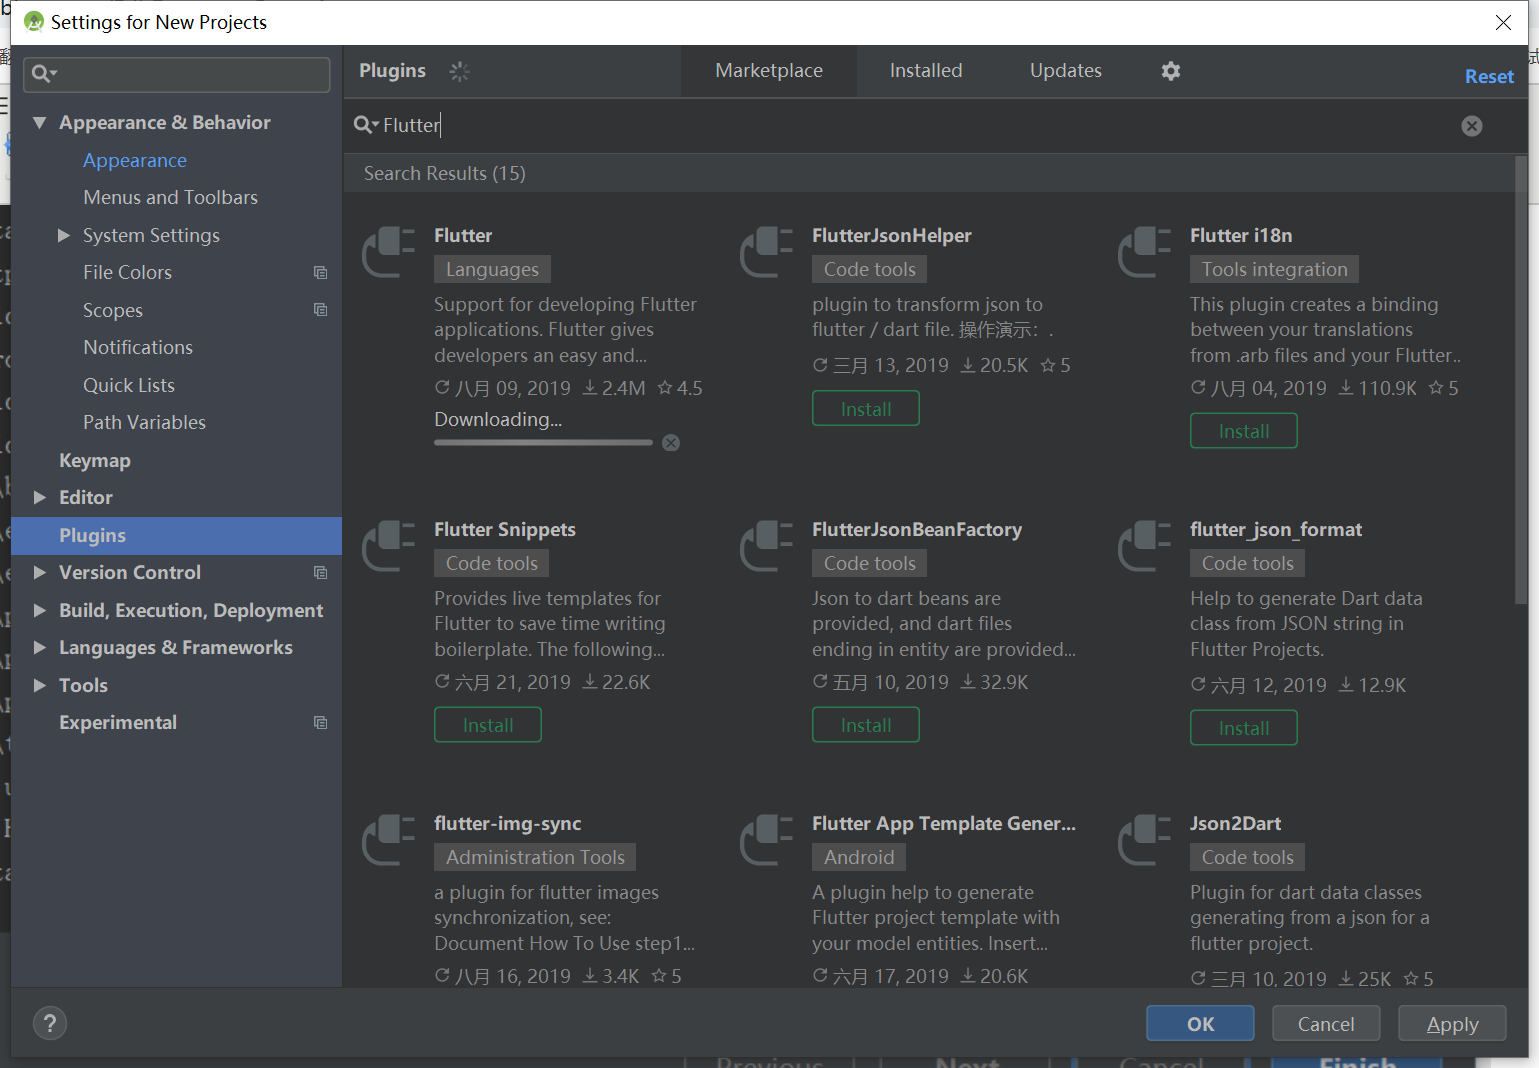Click the Json2Dart plugin icon

1144,840
